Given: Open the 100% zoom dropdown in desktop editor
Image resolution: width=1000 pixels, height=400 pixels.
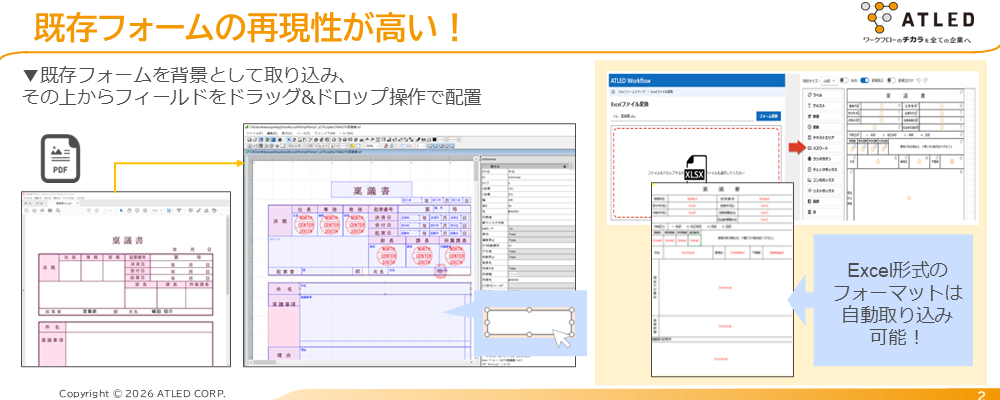Looking at the screenshot, I should 372,146.
